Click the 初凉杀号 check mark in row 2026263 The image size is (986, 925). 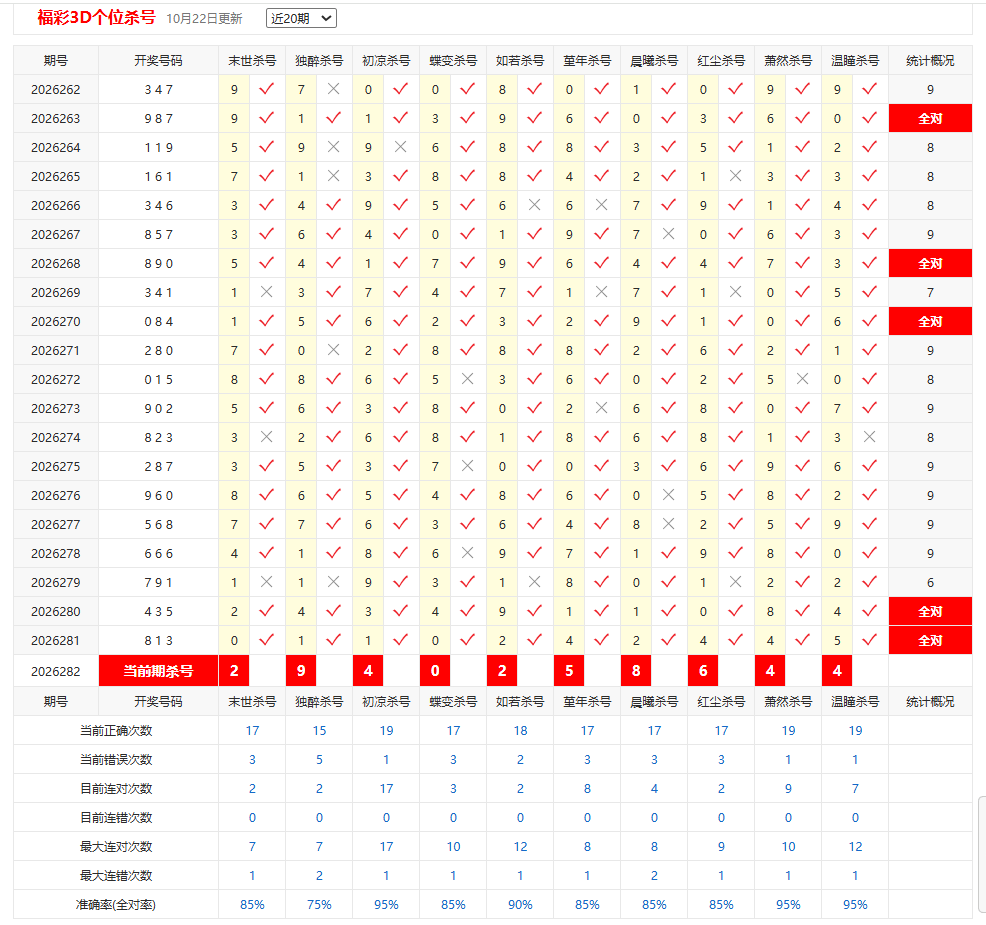400,118
